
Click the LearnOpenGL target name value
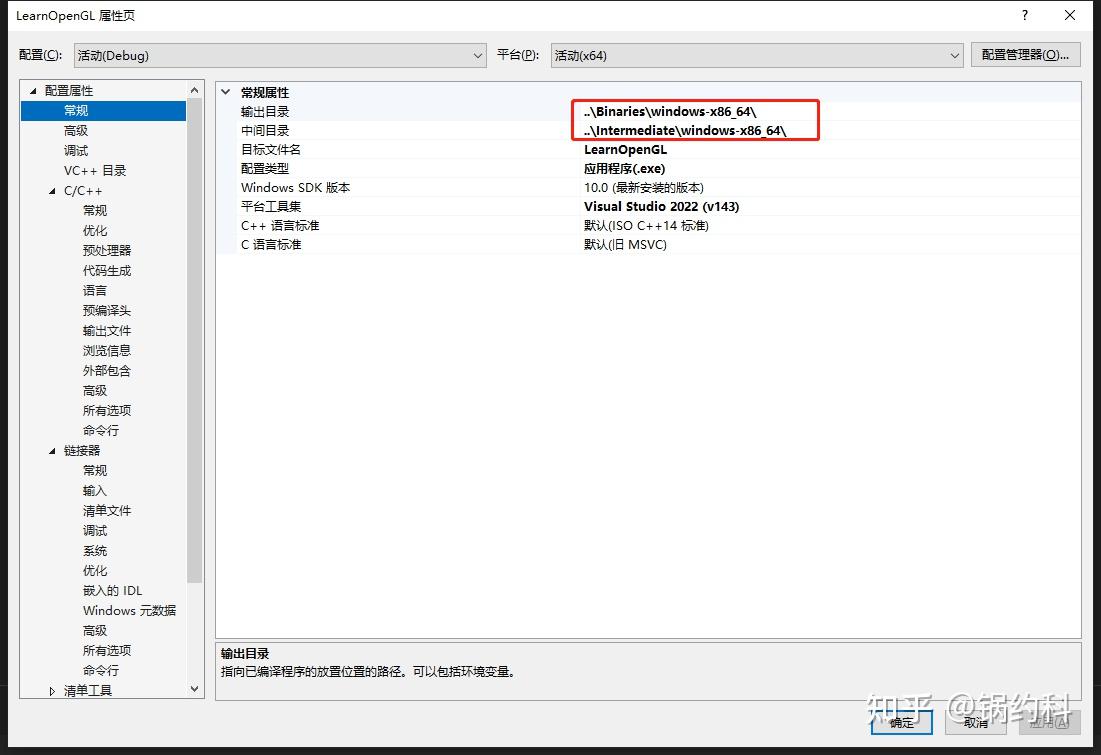click(x=626, y=150)
